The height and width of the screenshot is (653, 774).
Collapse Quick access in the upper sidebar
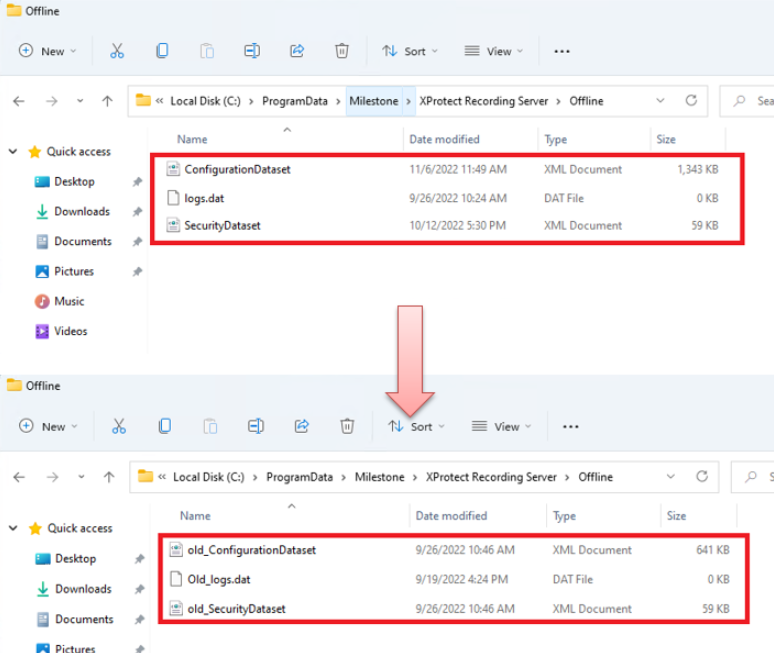coord(13,152)
